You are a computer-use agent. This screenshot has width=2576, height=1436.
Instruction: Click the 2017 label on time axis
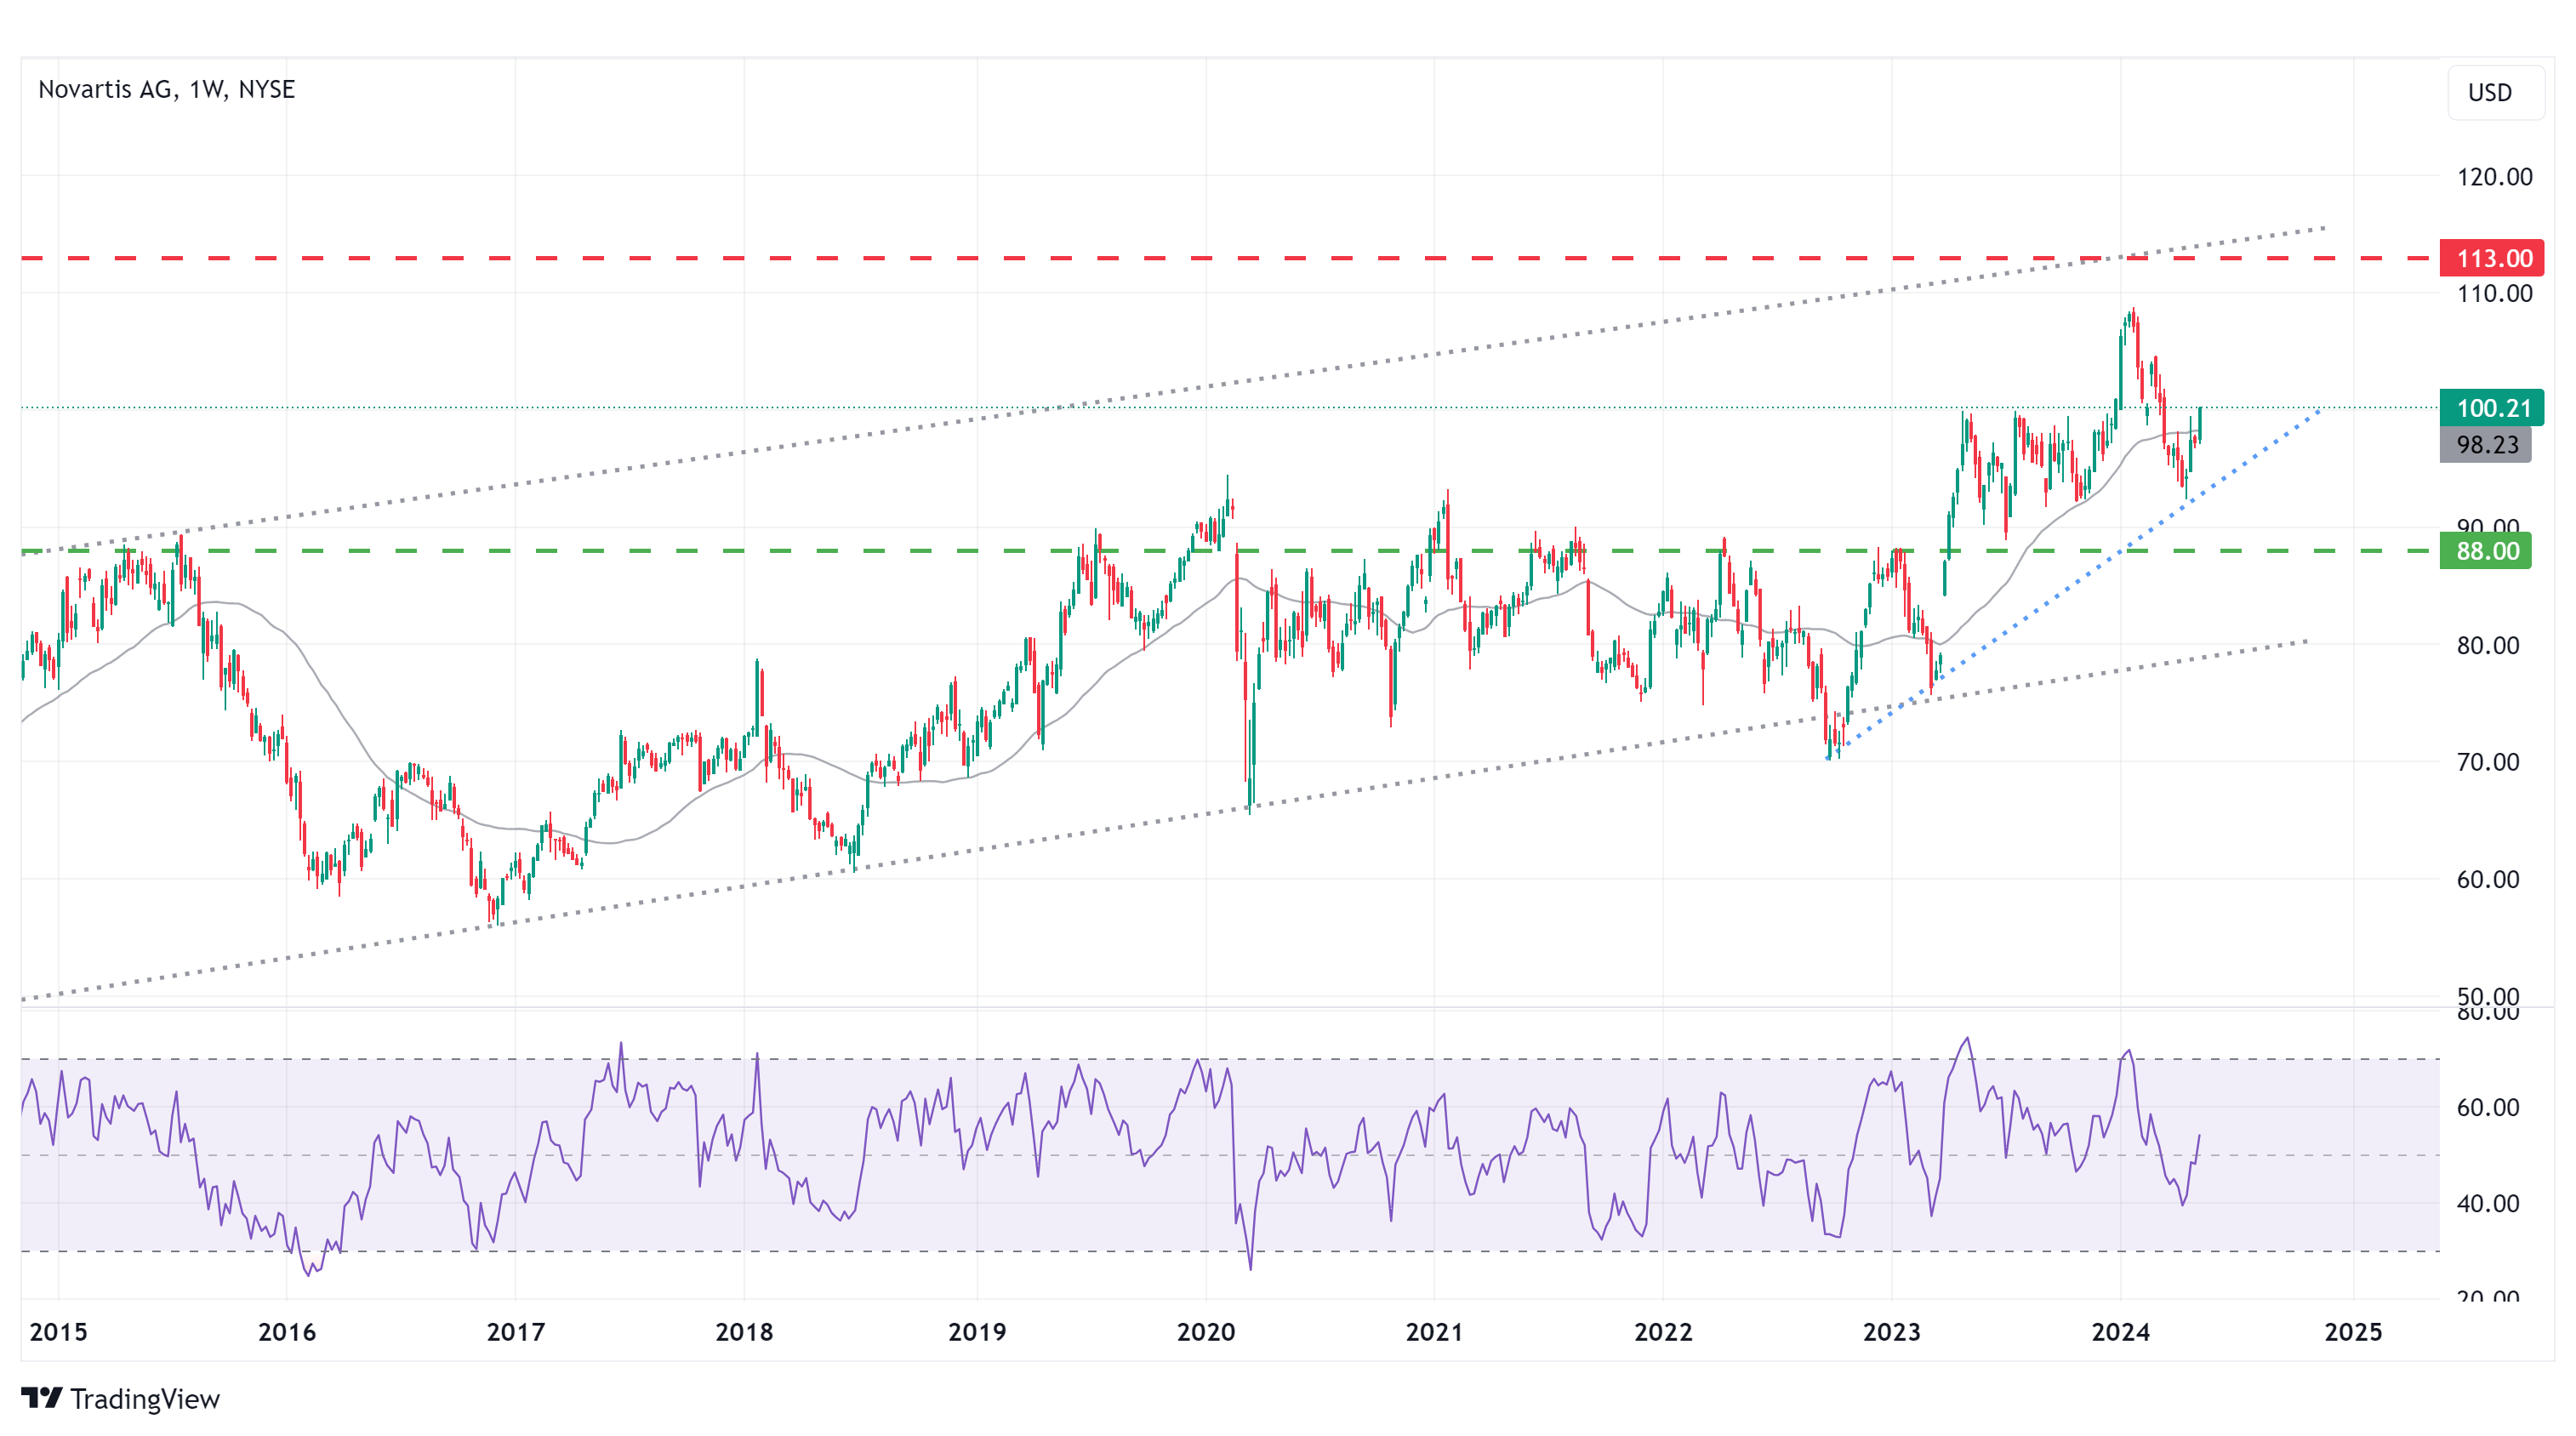[516, 1332]
